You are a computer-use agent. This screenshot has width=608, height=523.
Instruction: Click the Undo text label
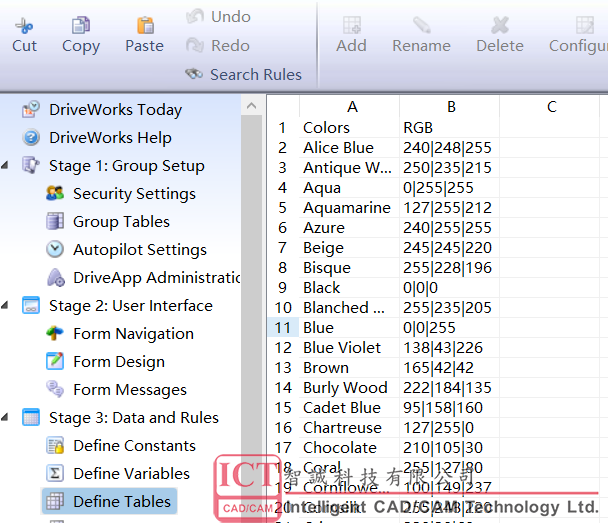(231, 17)
